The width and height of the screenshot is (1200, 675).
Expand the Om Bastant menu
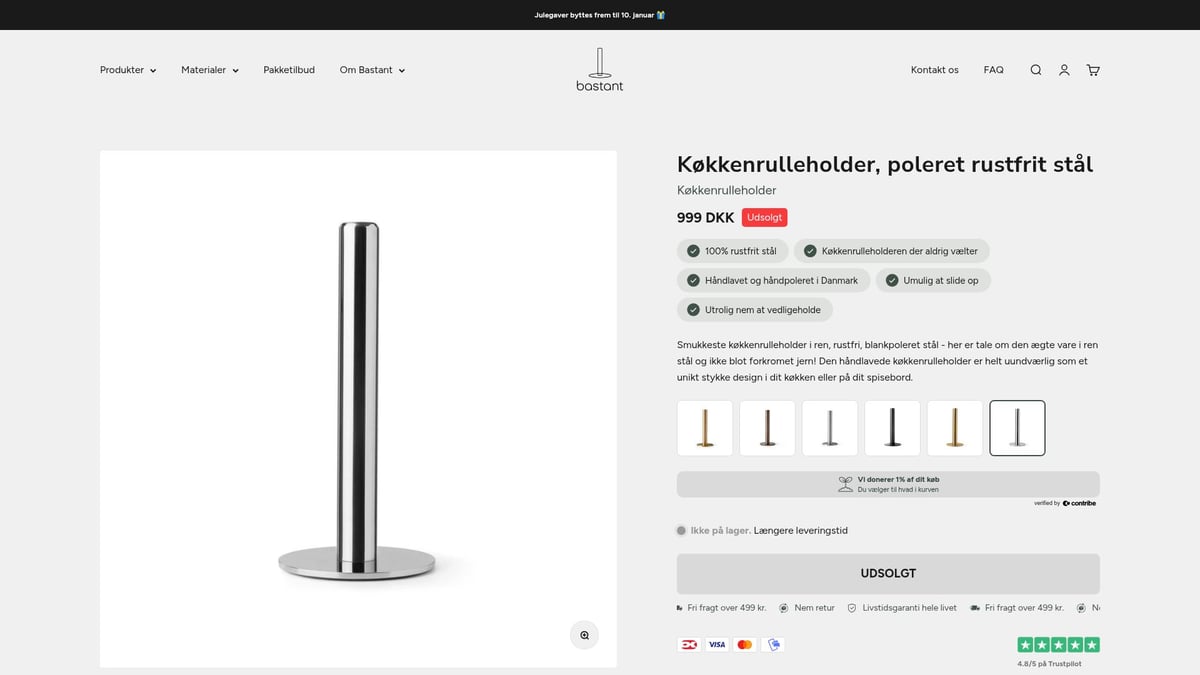[x=371, y=70]
